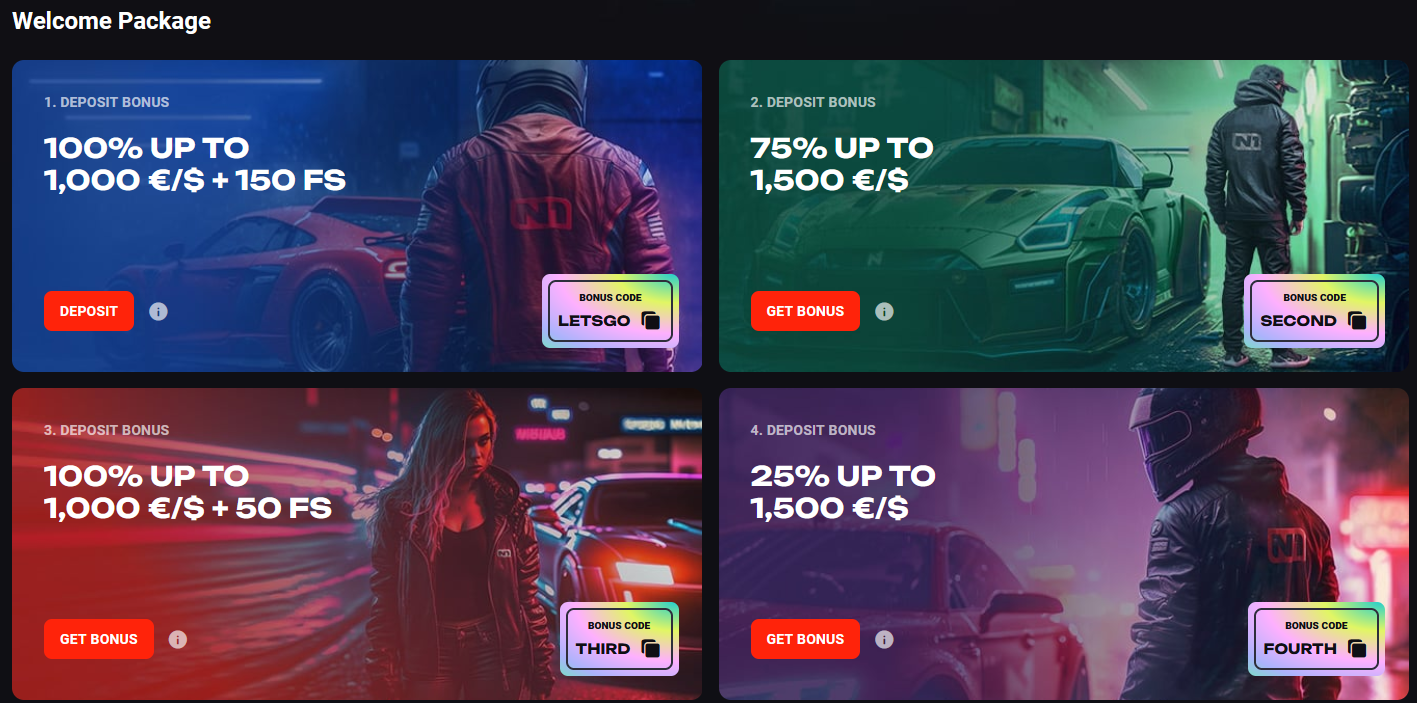The width and height of the screenshot is (1417, 703).
Task: Select the SECOND bonus code badge
Action: pos(1314,311)
